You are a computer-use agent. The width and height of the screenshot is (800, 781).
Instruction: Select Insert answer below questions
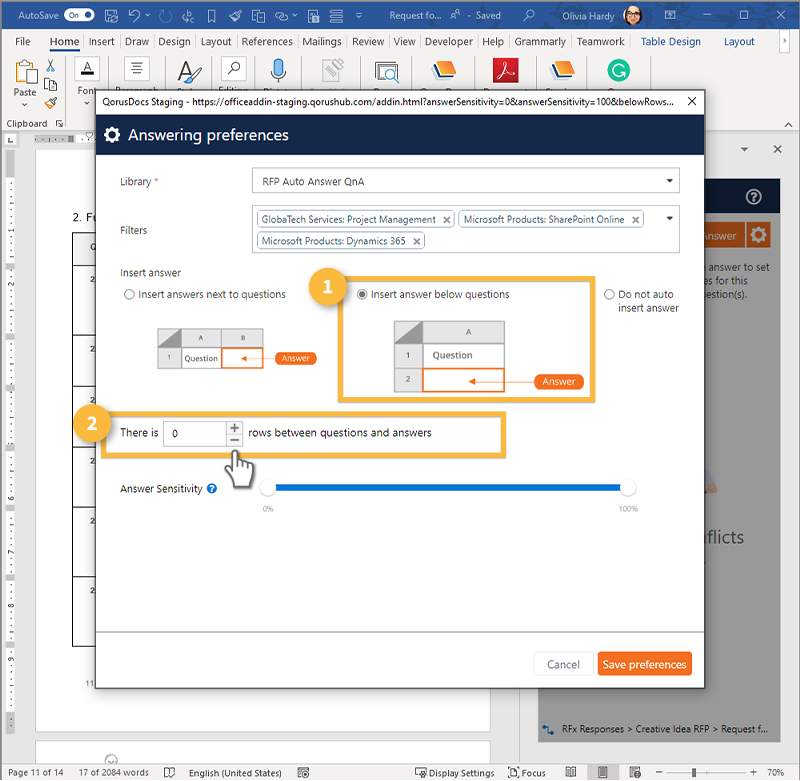tap(362, 294)
